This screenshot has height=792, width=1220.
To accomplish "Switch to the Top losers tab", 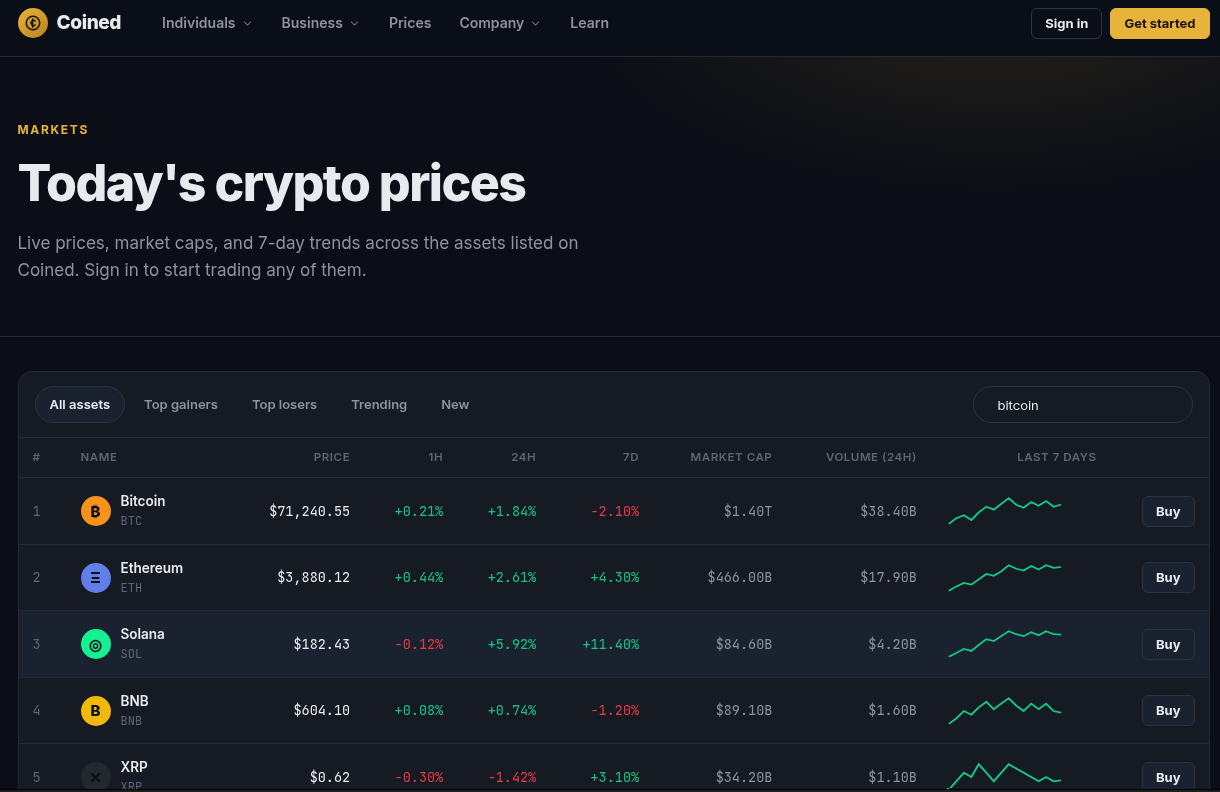I will [x=284, y=405].
